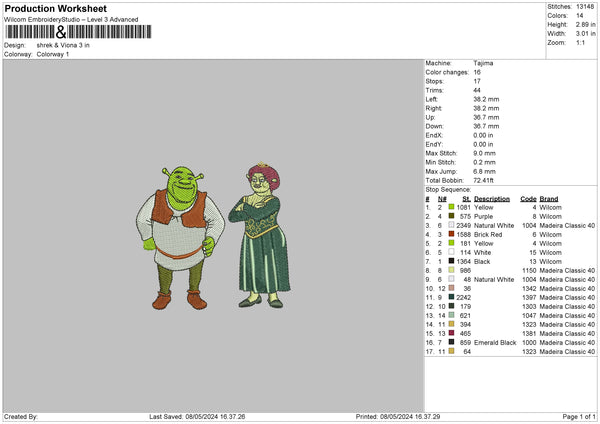Select the Tajima machine value
Viewport: 600px width, 424px height.
coord(483,63)
